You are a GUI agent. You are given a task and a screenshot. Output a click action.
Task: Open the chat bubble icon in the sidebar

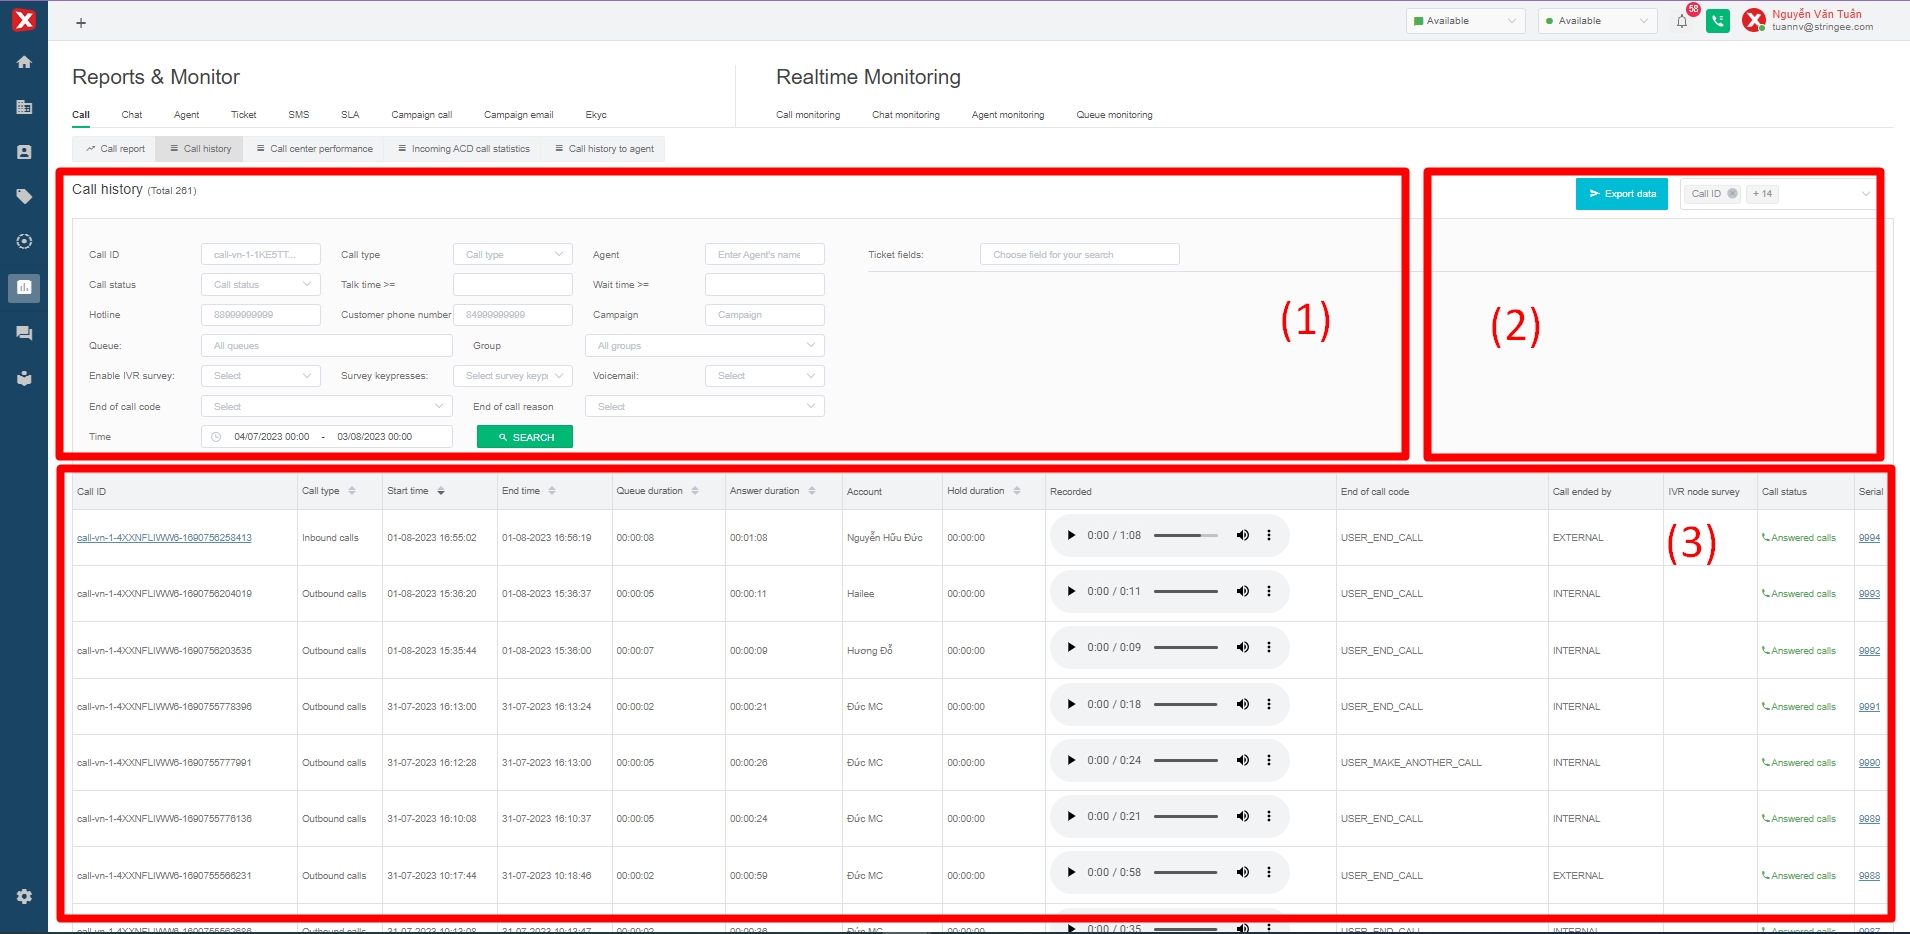24,333
